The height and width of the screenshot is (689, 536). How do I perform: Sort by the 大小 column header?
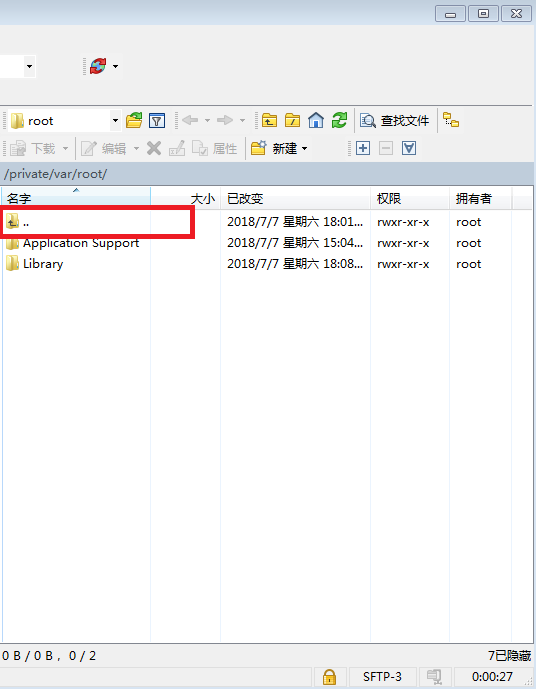click(x=185, y=199)
